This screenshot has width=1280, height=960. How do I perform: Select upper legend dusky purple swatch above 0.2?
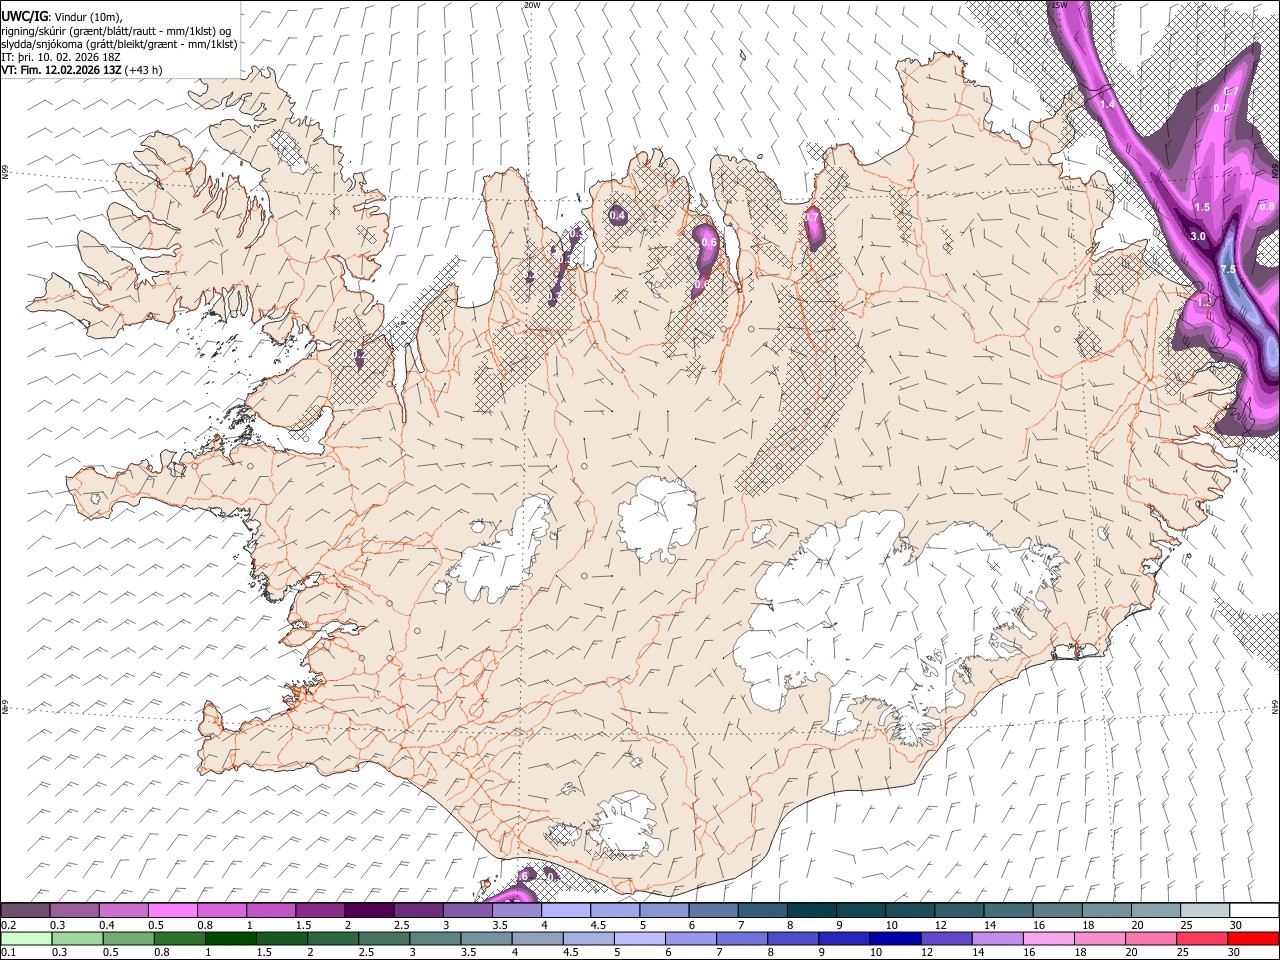click(25, 911)
